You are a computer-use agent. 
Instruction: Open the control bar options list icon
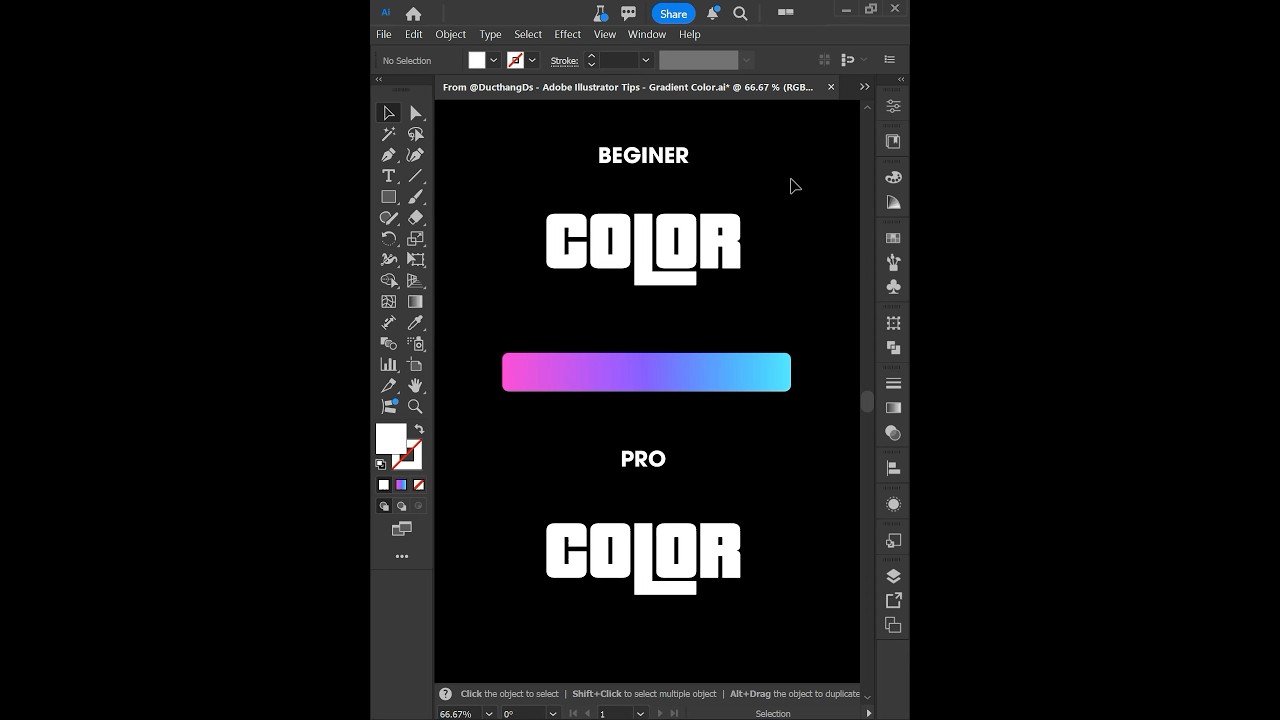click(x=890, y=60)
